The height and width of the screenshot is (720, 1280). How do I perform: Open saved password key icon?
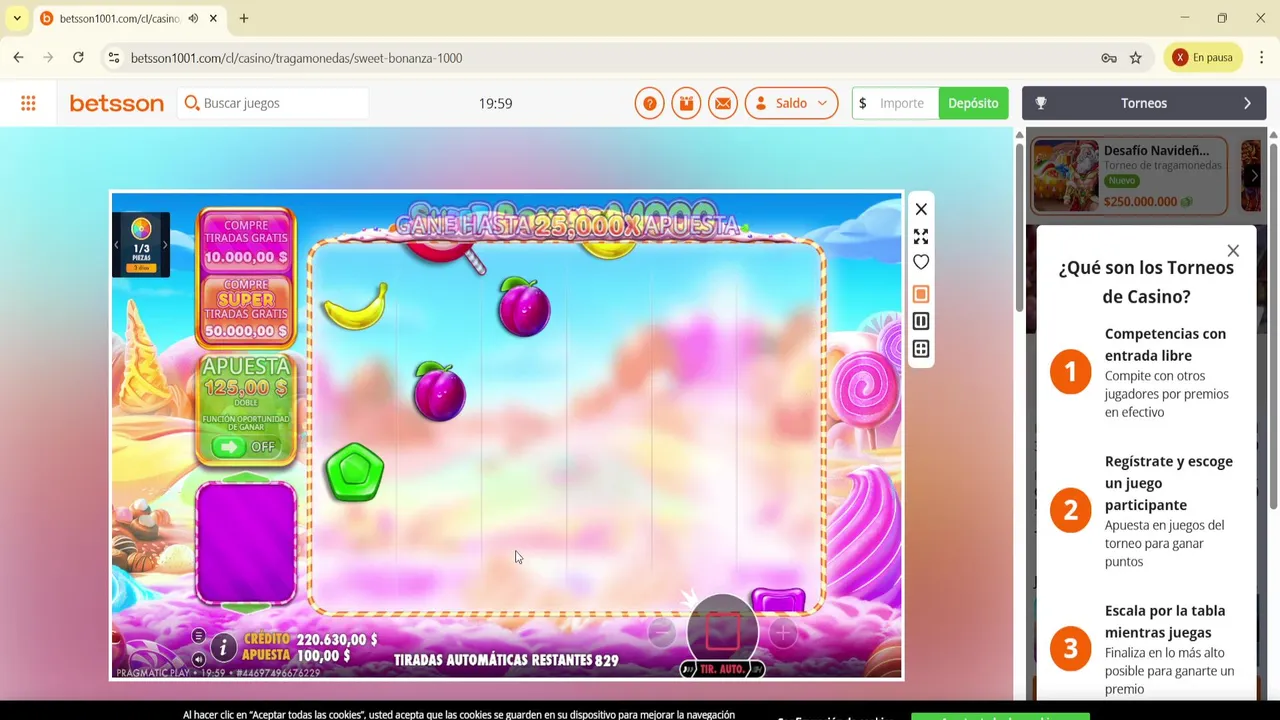pyautogui.click(x=1109, y=58)
